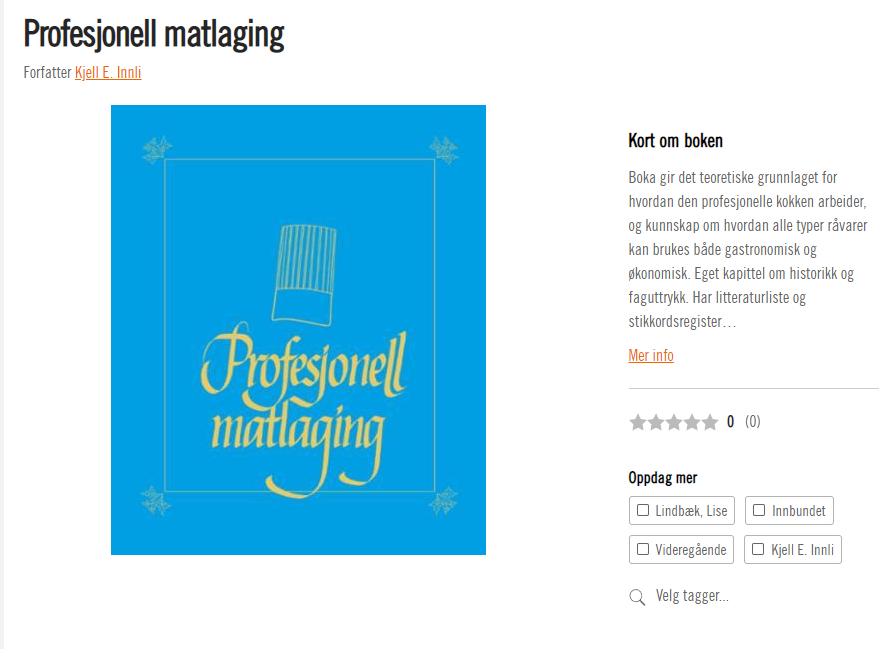Click the Profesjonell matlaging page title
This screenshot has width=889, height=649.
(154, 34)
